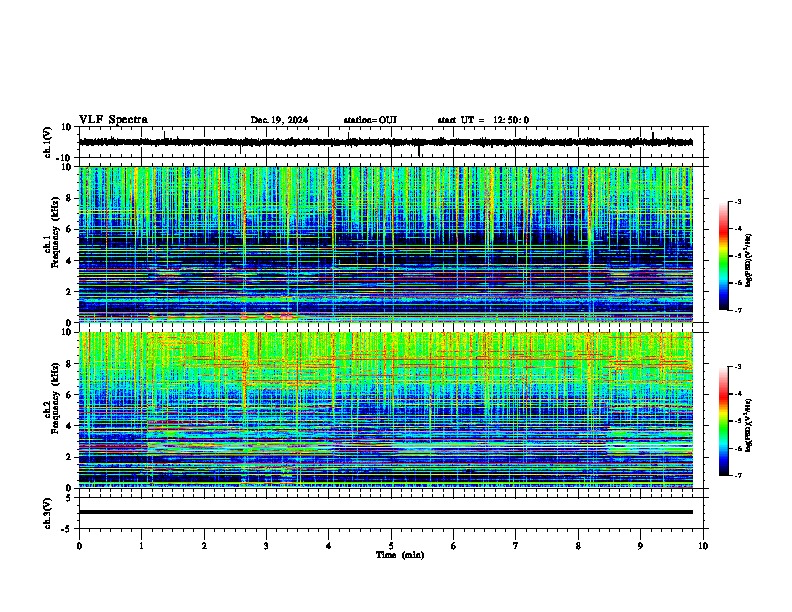The height and width of the screenshot is (612, 792).
Task: Click the "-3" label on ch.1 color bar
Action: 738,202
